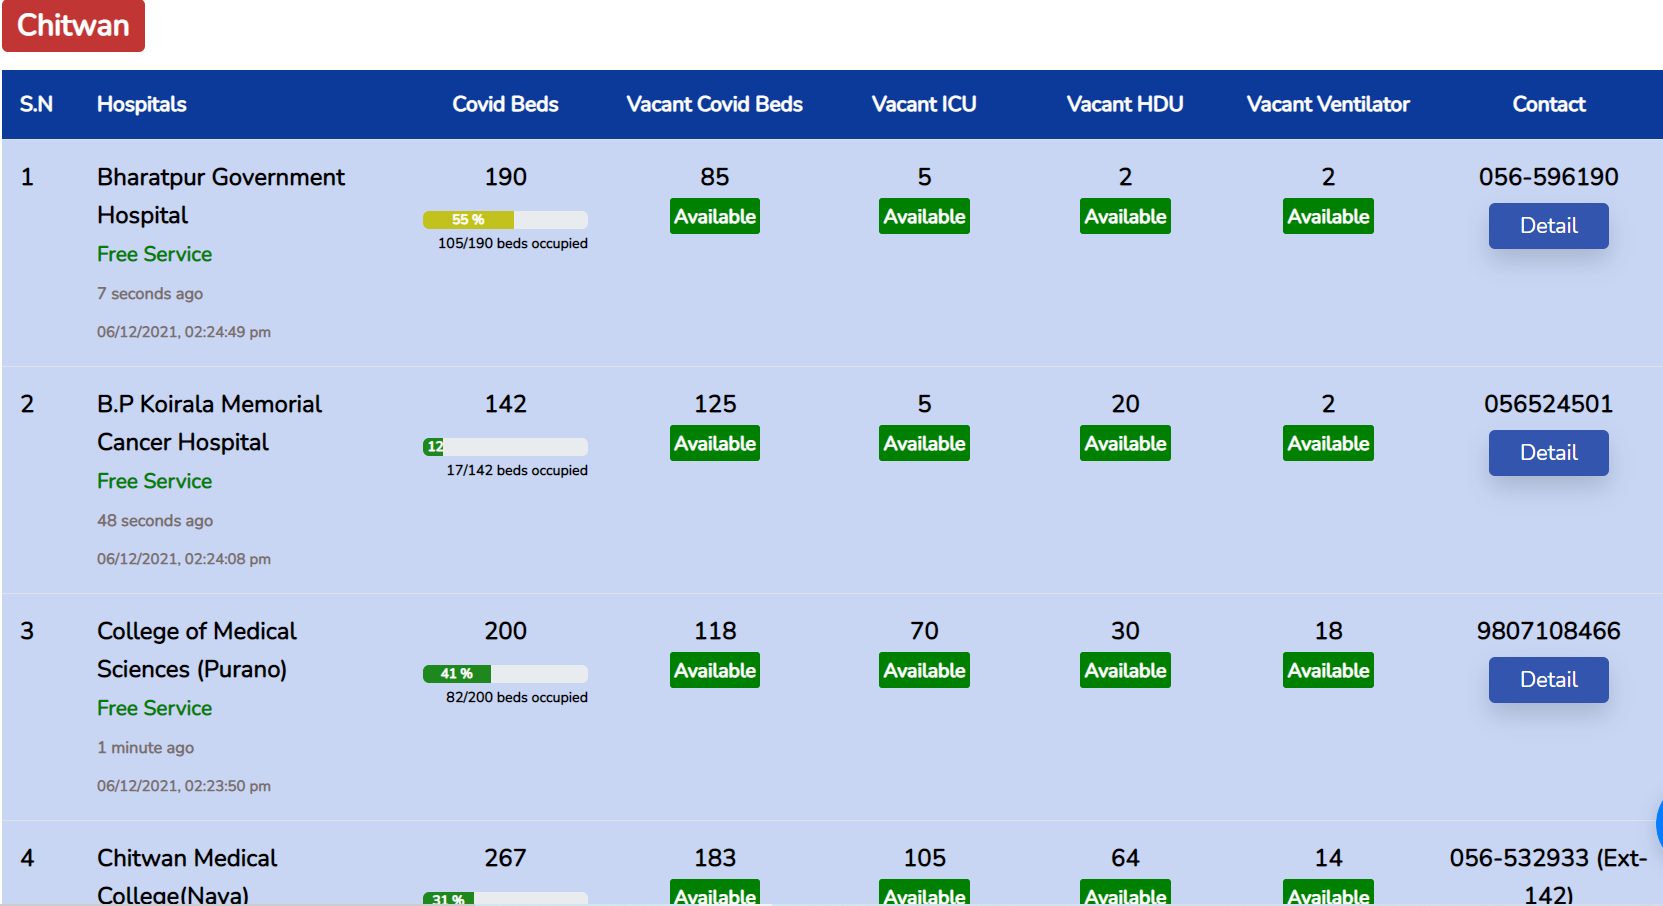Screen dimensions: 1663x906
Task: Click the Covid Beds value 267
Action: (505, 858)
